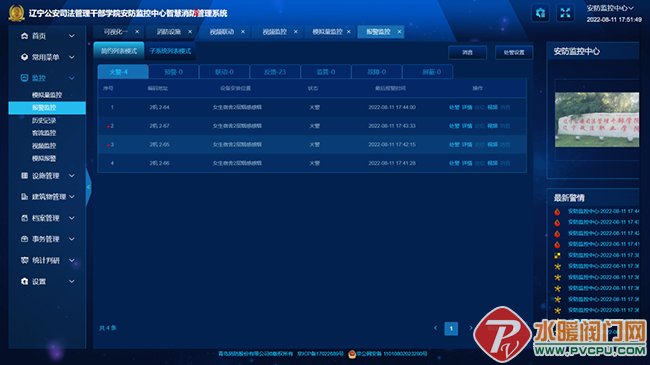Expand the 常用菜单 menu chevron
The height and width of the screenshot is (365, 650).
point(72,57)
